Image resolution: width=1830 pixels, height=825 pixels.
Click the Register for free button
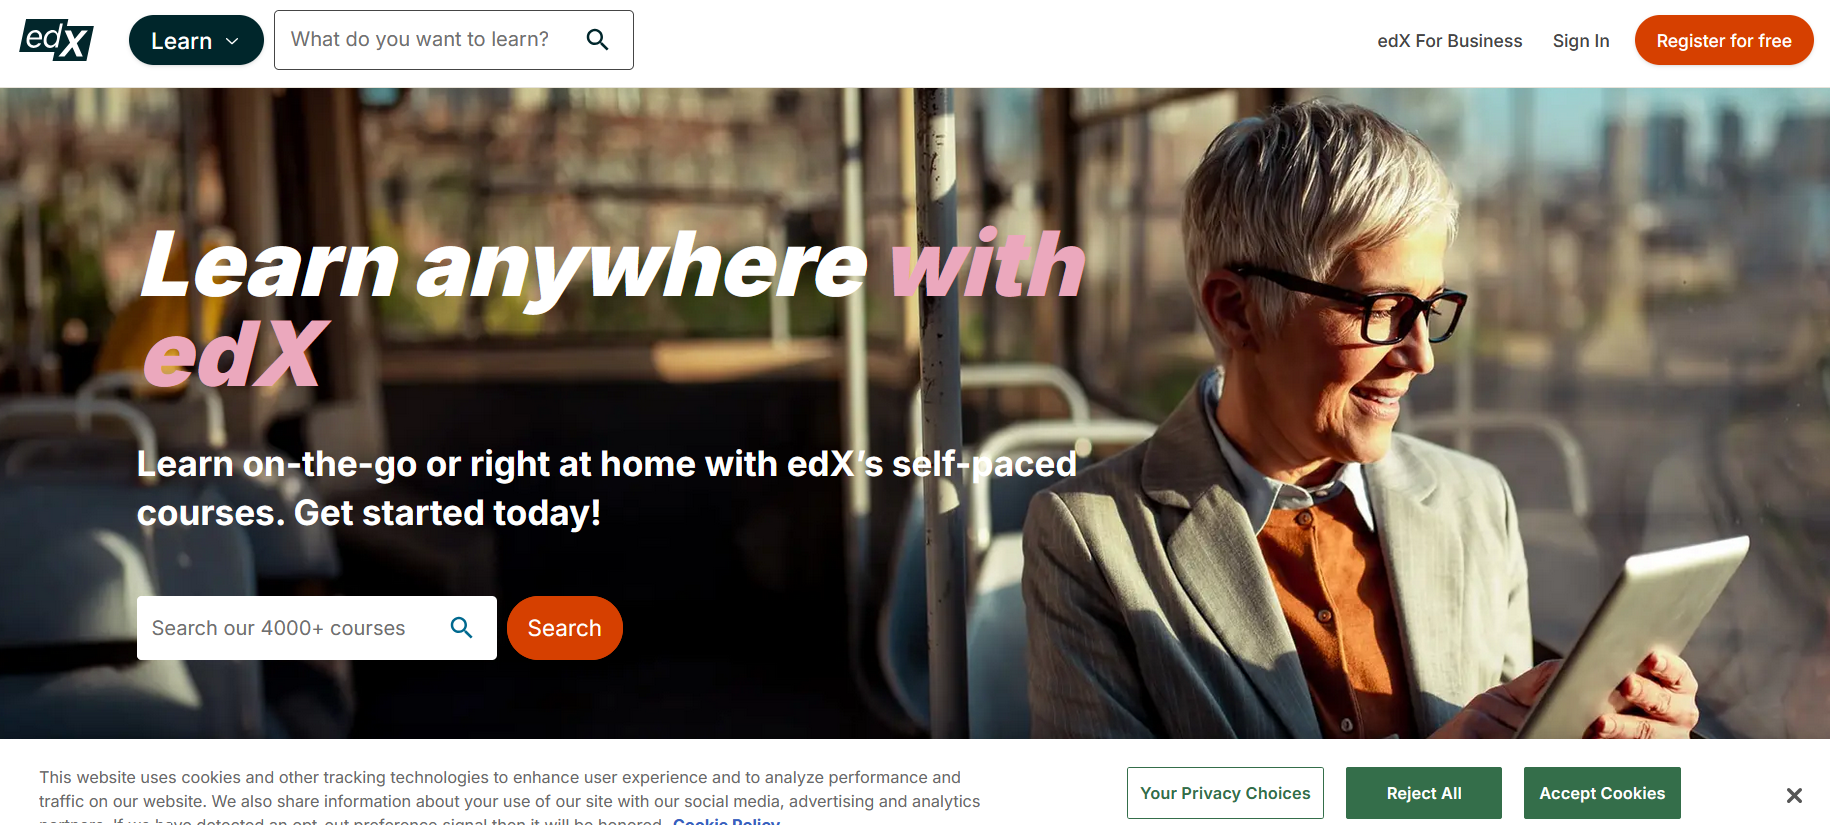click(1723, 40)
